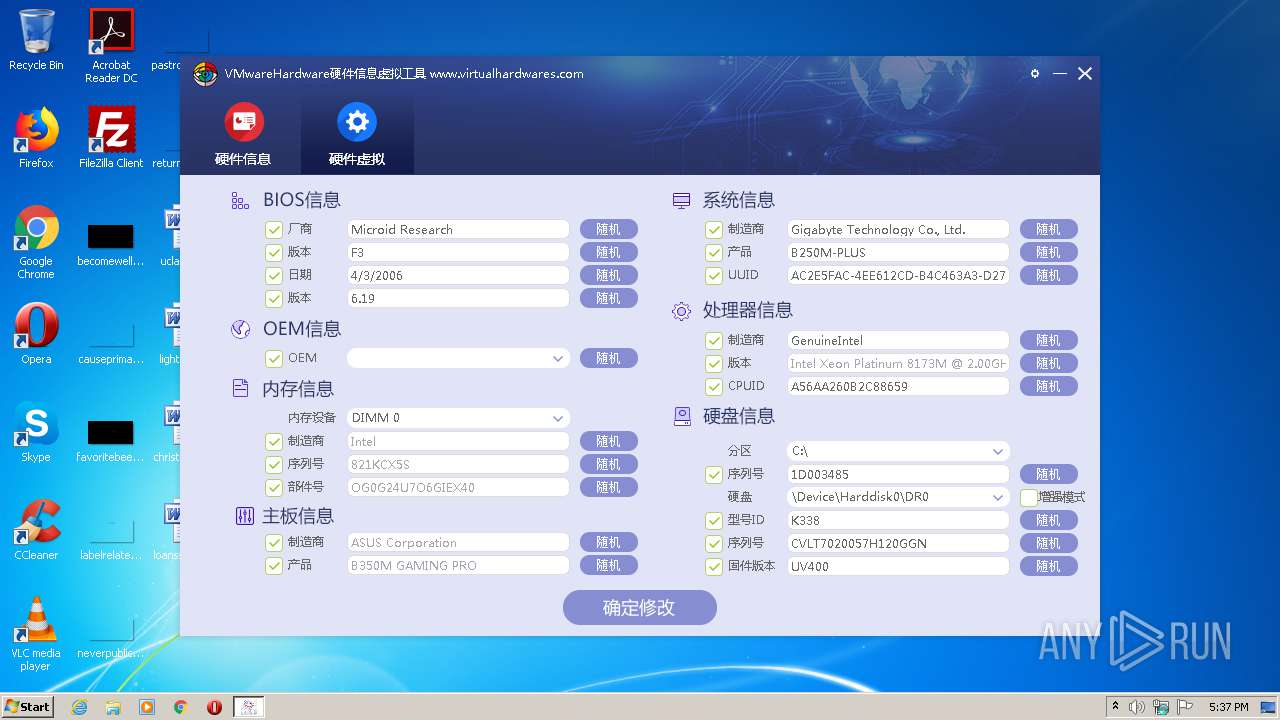Click the partition serial field 1D003485
1280x720 pixels.
(898, 474)
